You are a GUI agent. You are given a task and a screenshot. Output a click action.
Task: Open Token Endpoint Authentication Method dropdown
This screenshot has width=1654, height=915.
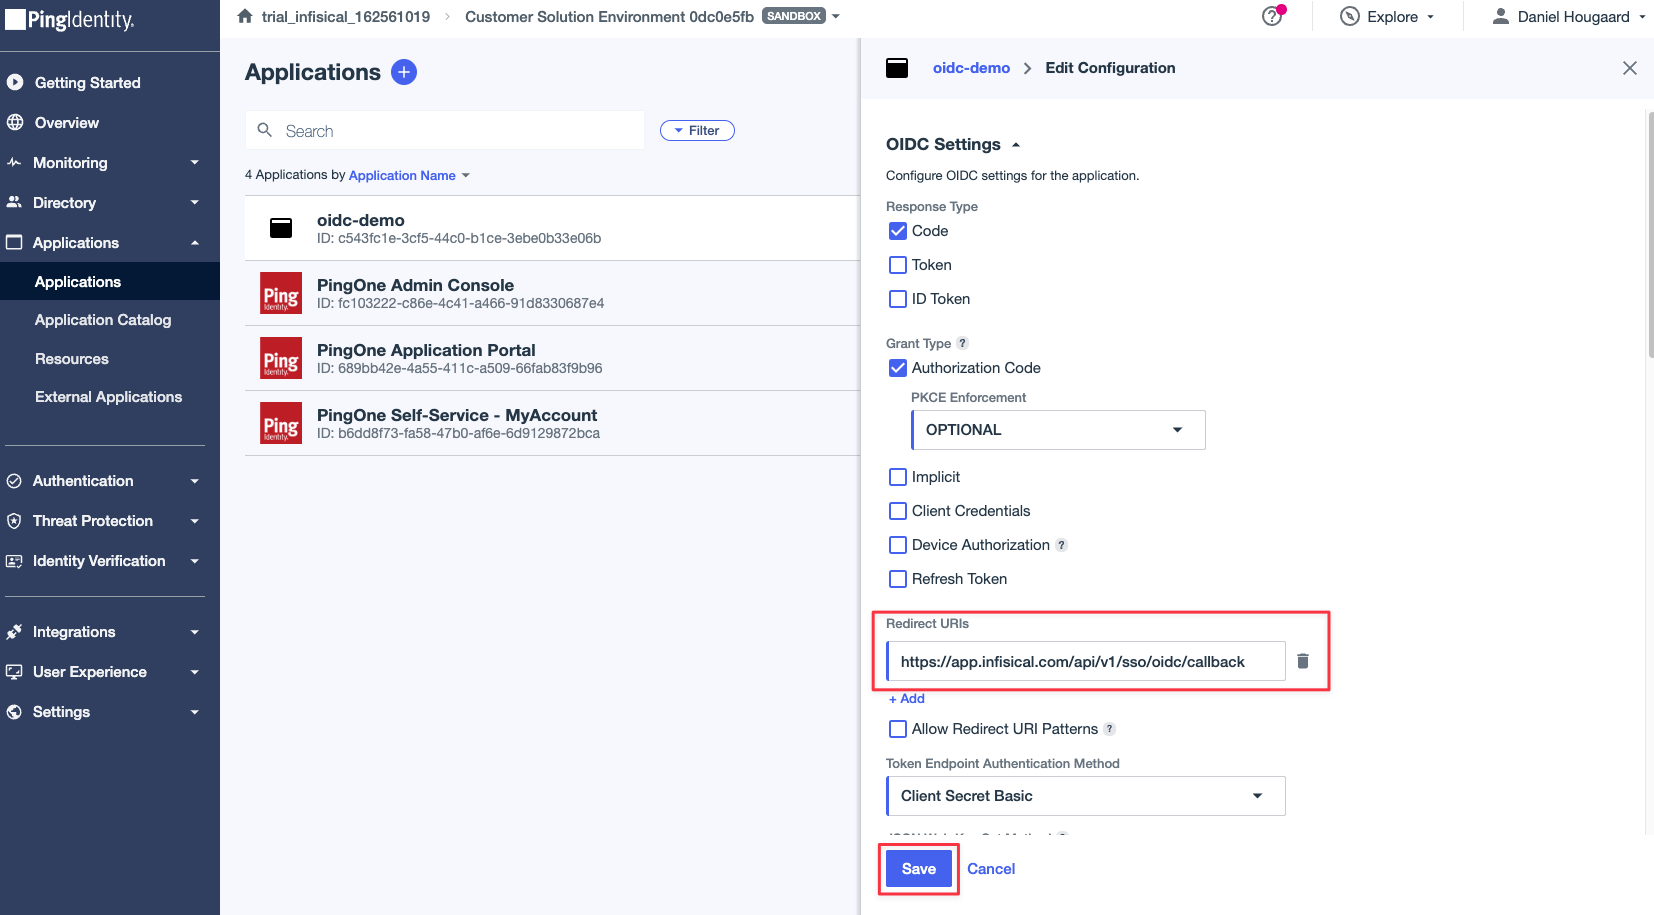coord(1086,796)
